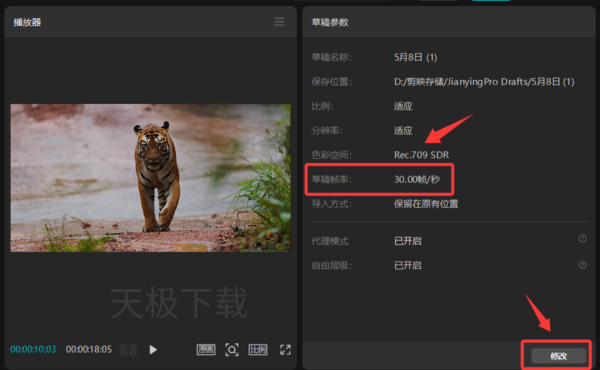
Task: Select the 播放器 panel title
Action: (x=27, y=22)
